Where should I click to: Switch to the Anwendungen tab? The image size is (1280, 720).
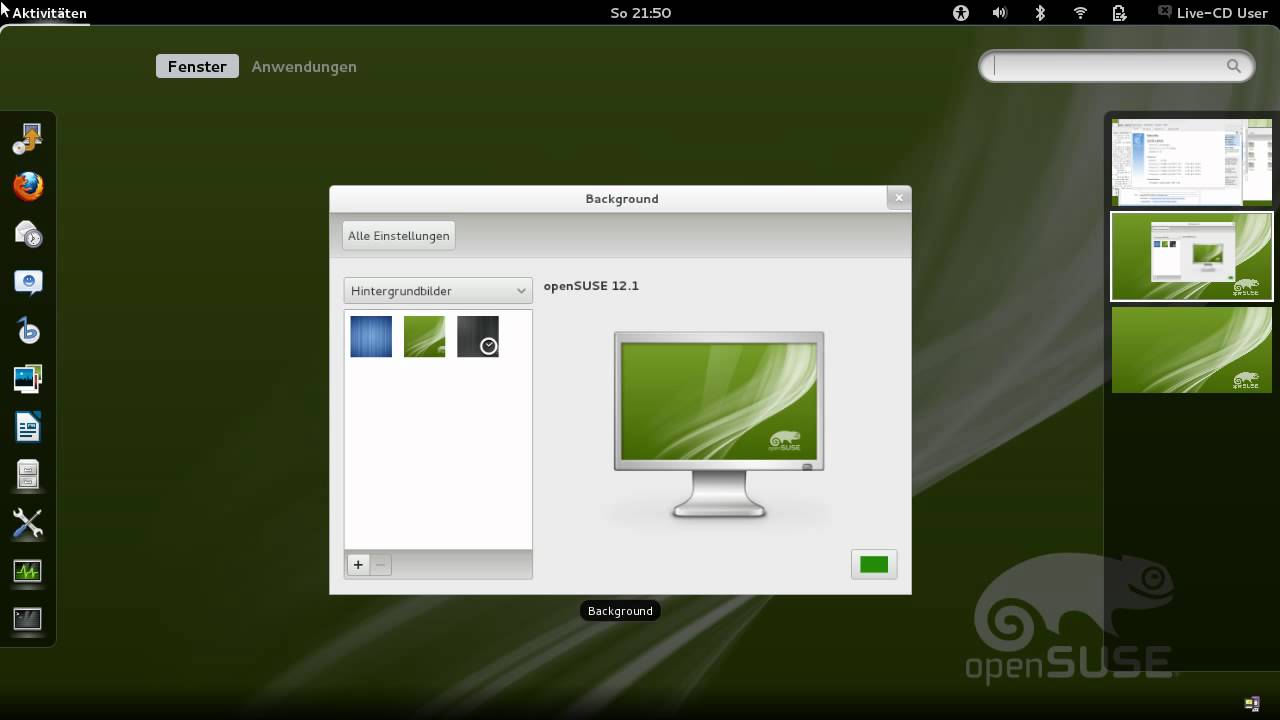coord(304,66)
